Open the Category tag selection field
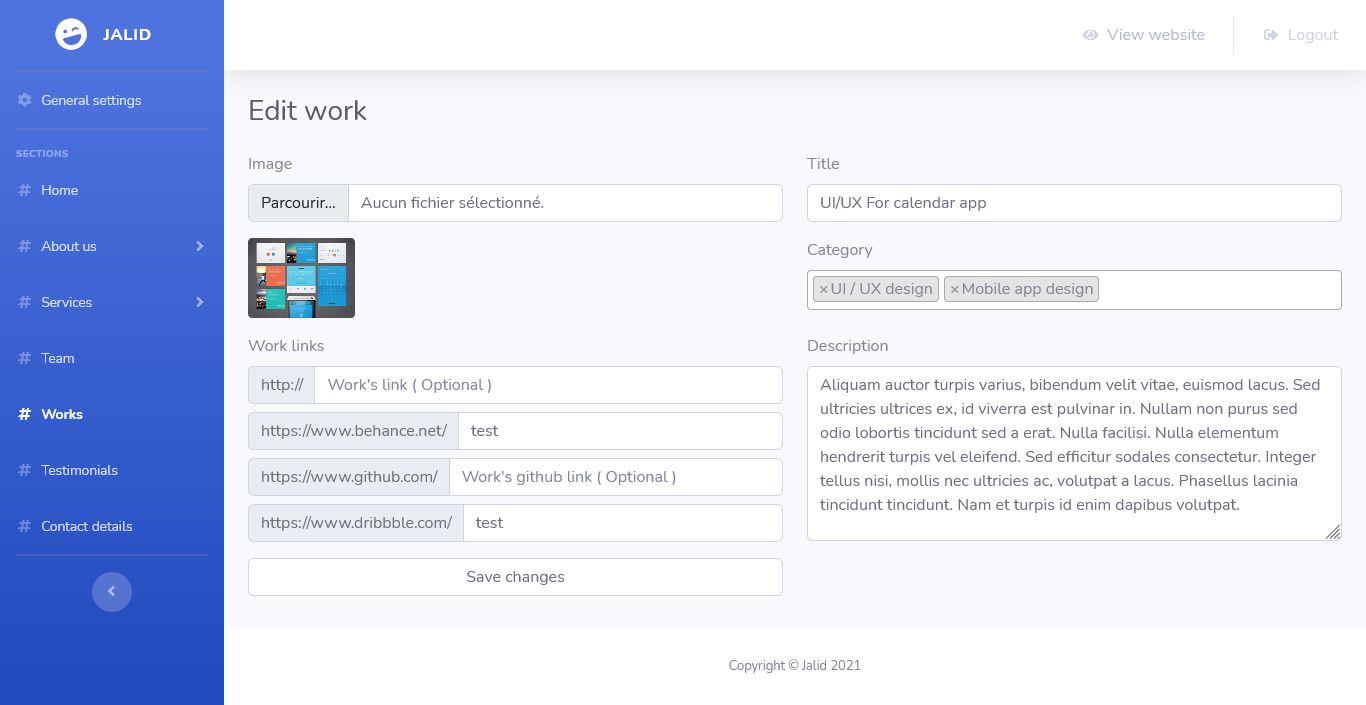Screen dimensions: 1366x705 coord(1218,290)
